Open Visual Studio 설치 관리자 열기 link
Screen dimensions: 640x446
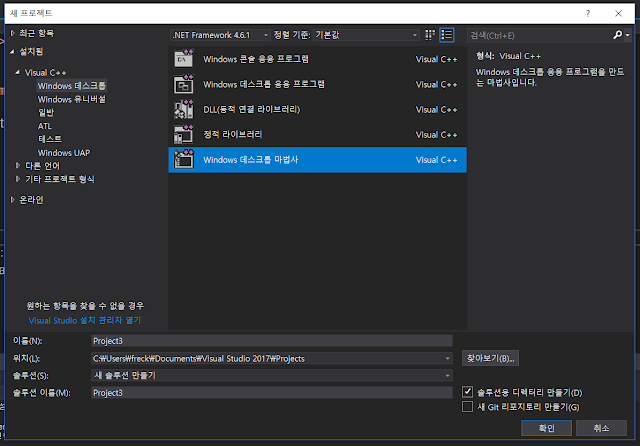pyautogui.click(x=84, y=320)
